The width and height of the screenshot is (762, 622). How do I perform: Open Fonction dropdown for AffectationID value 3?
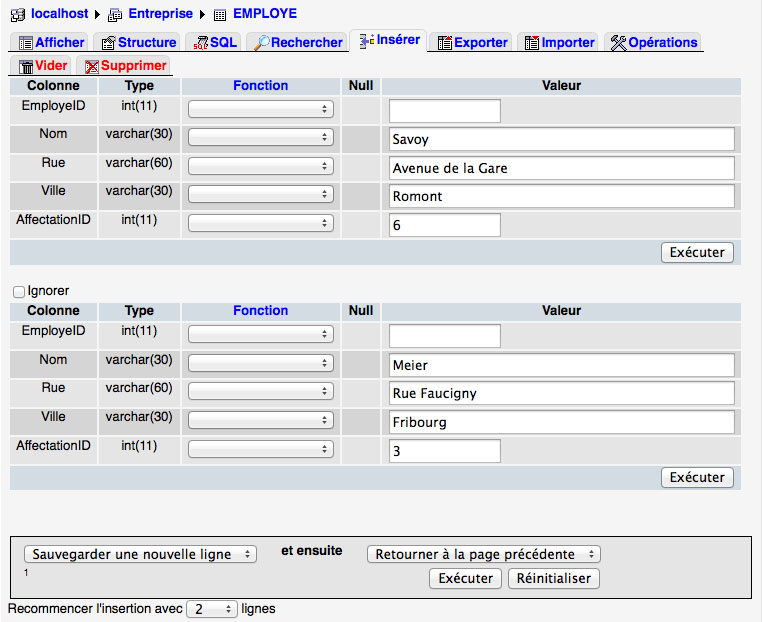(261, 449)
